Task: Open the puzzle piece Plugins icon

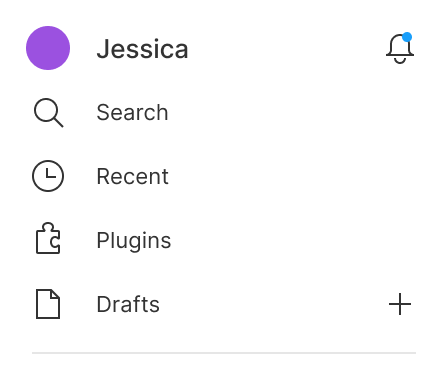Action: 48,238
